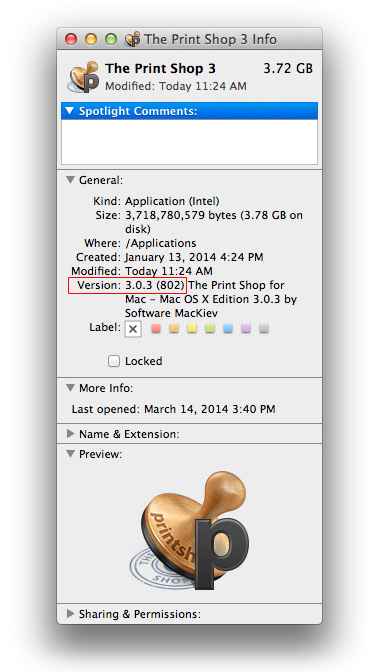
Task: Clear the label with the X swatch
Action: coord(133,329)
